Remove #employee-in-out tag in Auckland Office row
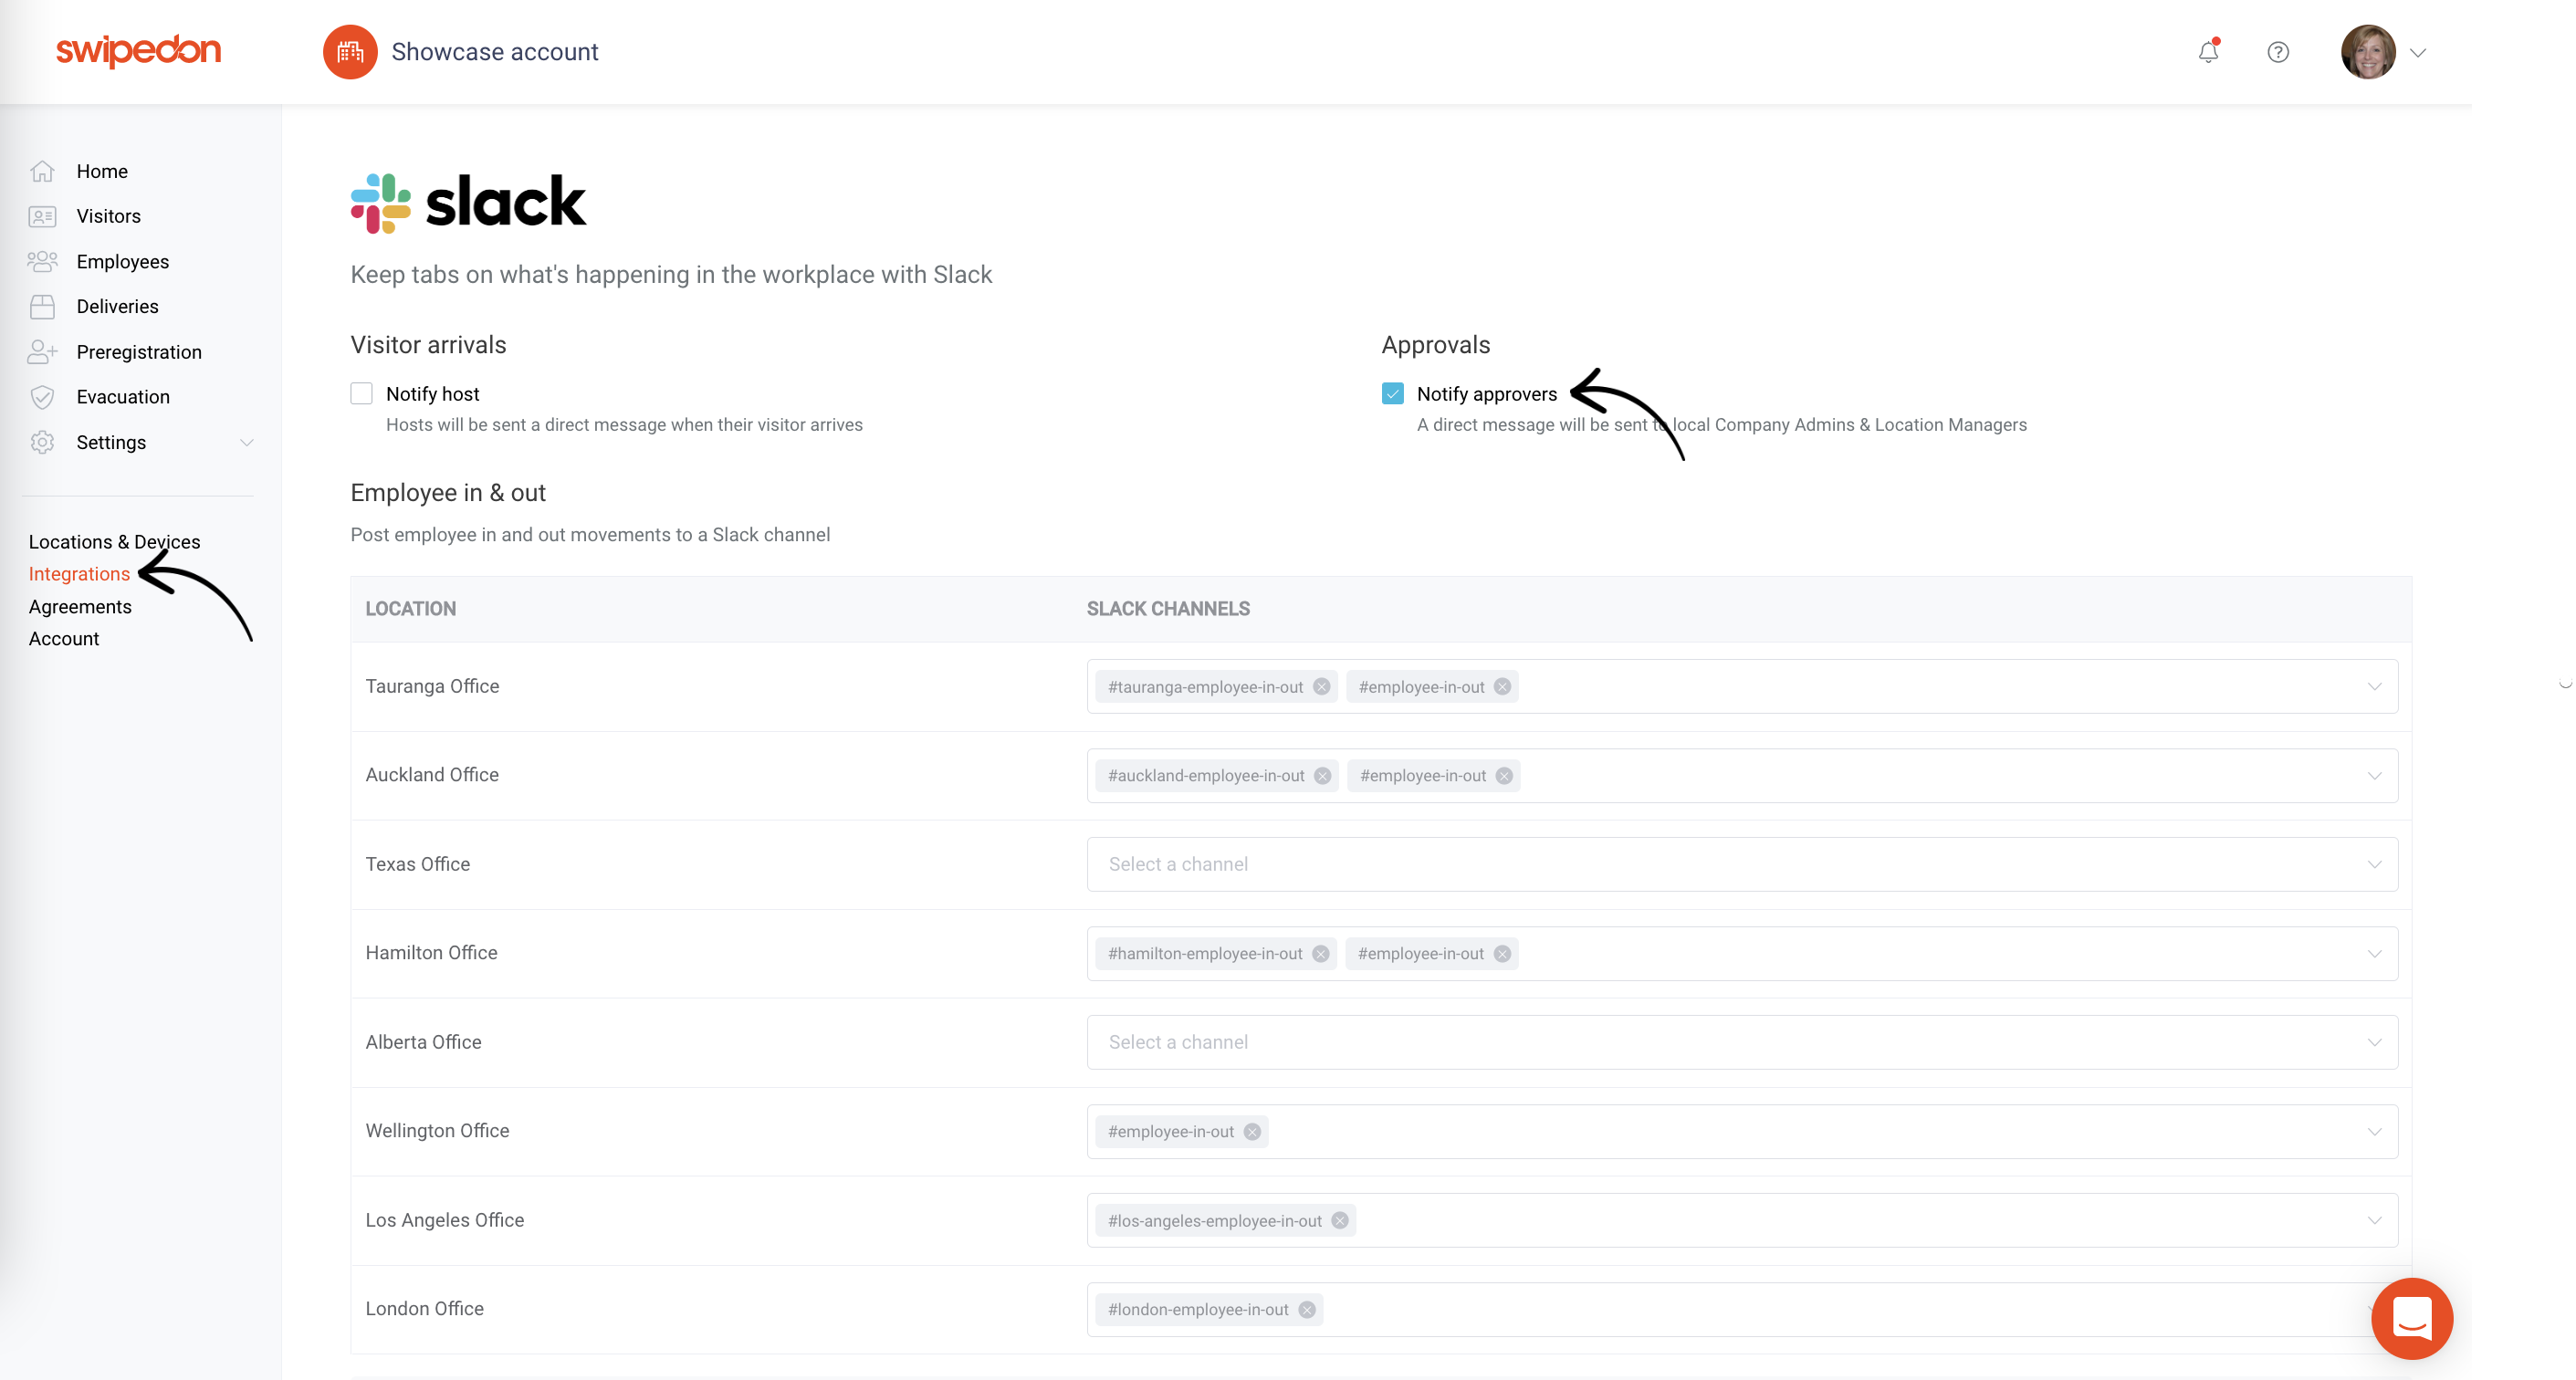Viewport: 2576px width, 1380px height. [1504, 775]
